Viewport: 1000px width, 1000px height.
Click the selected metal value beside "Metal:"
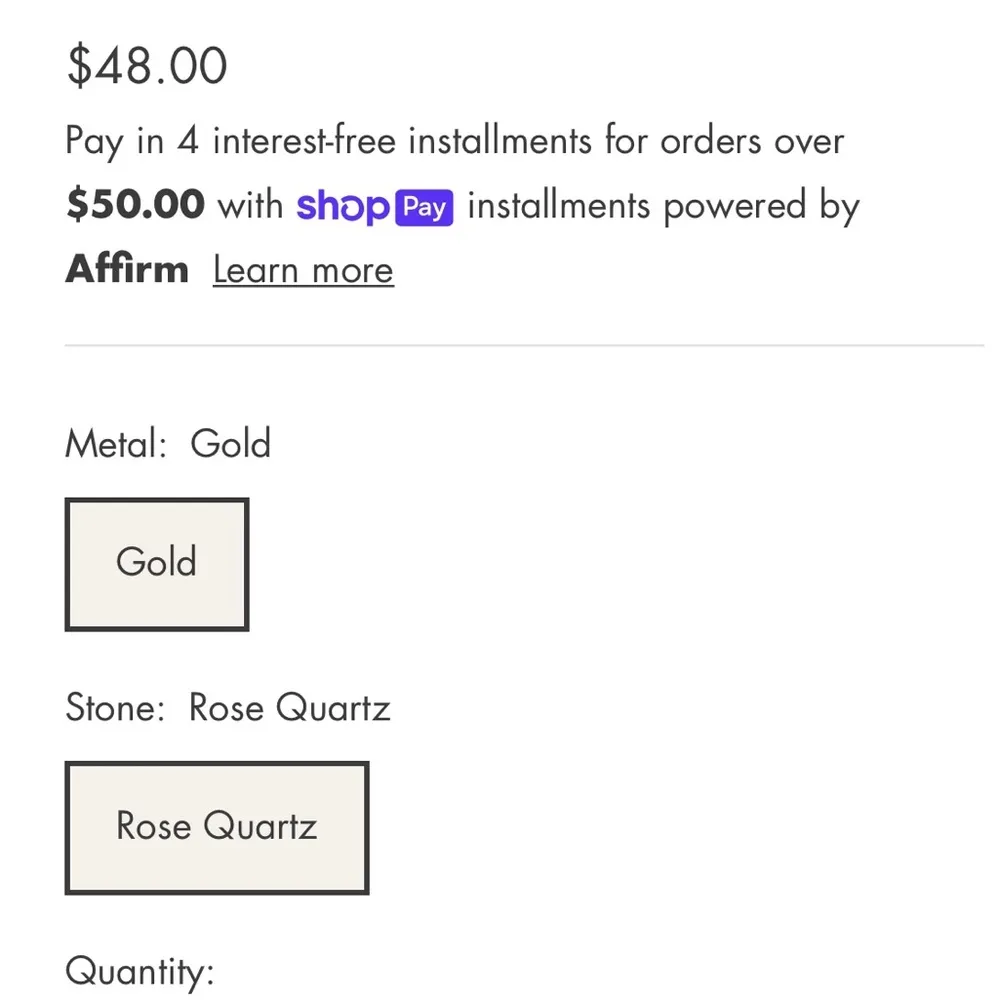[231, 443]
